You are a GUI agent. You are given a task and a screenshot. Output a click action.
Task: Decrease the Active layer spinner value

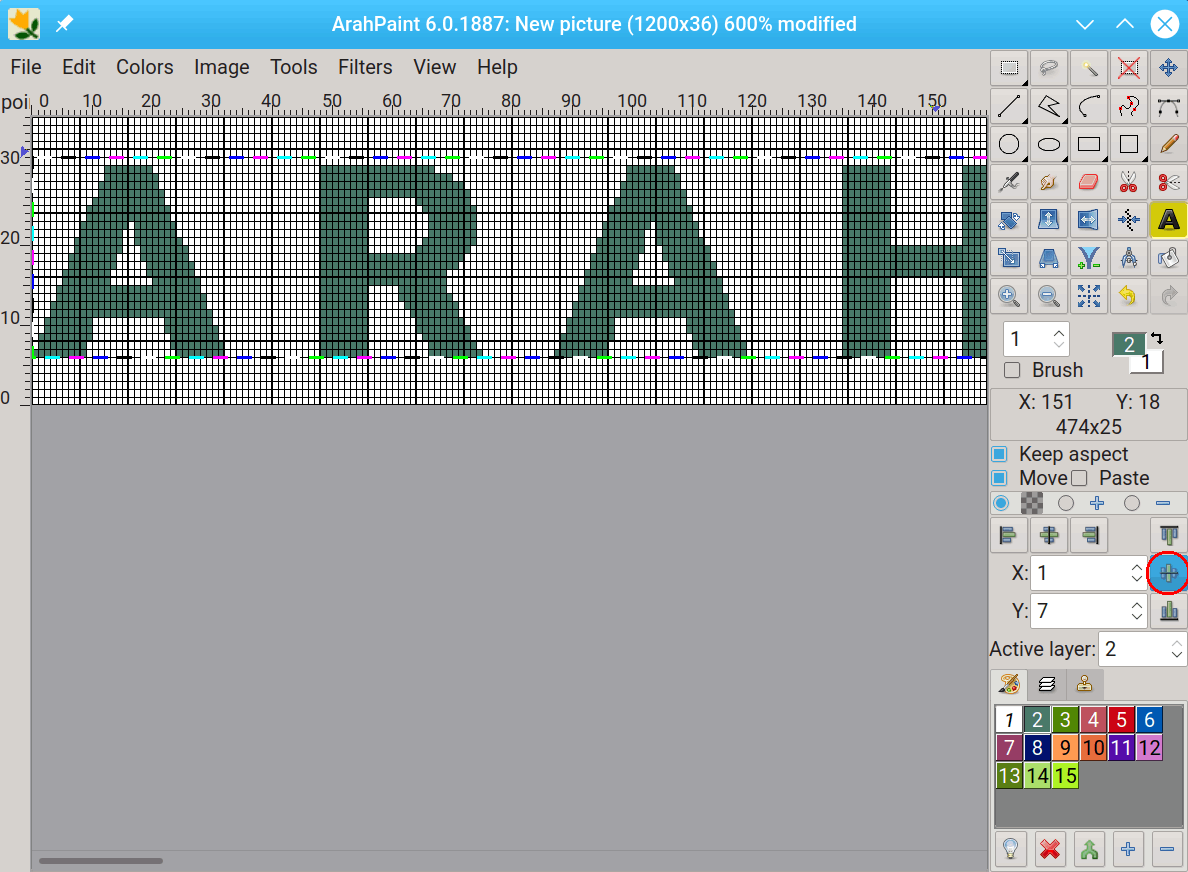pos(1176,655)
